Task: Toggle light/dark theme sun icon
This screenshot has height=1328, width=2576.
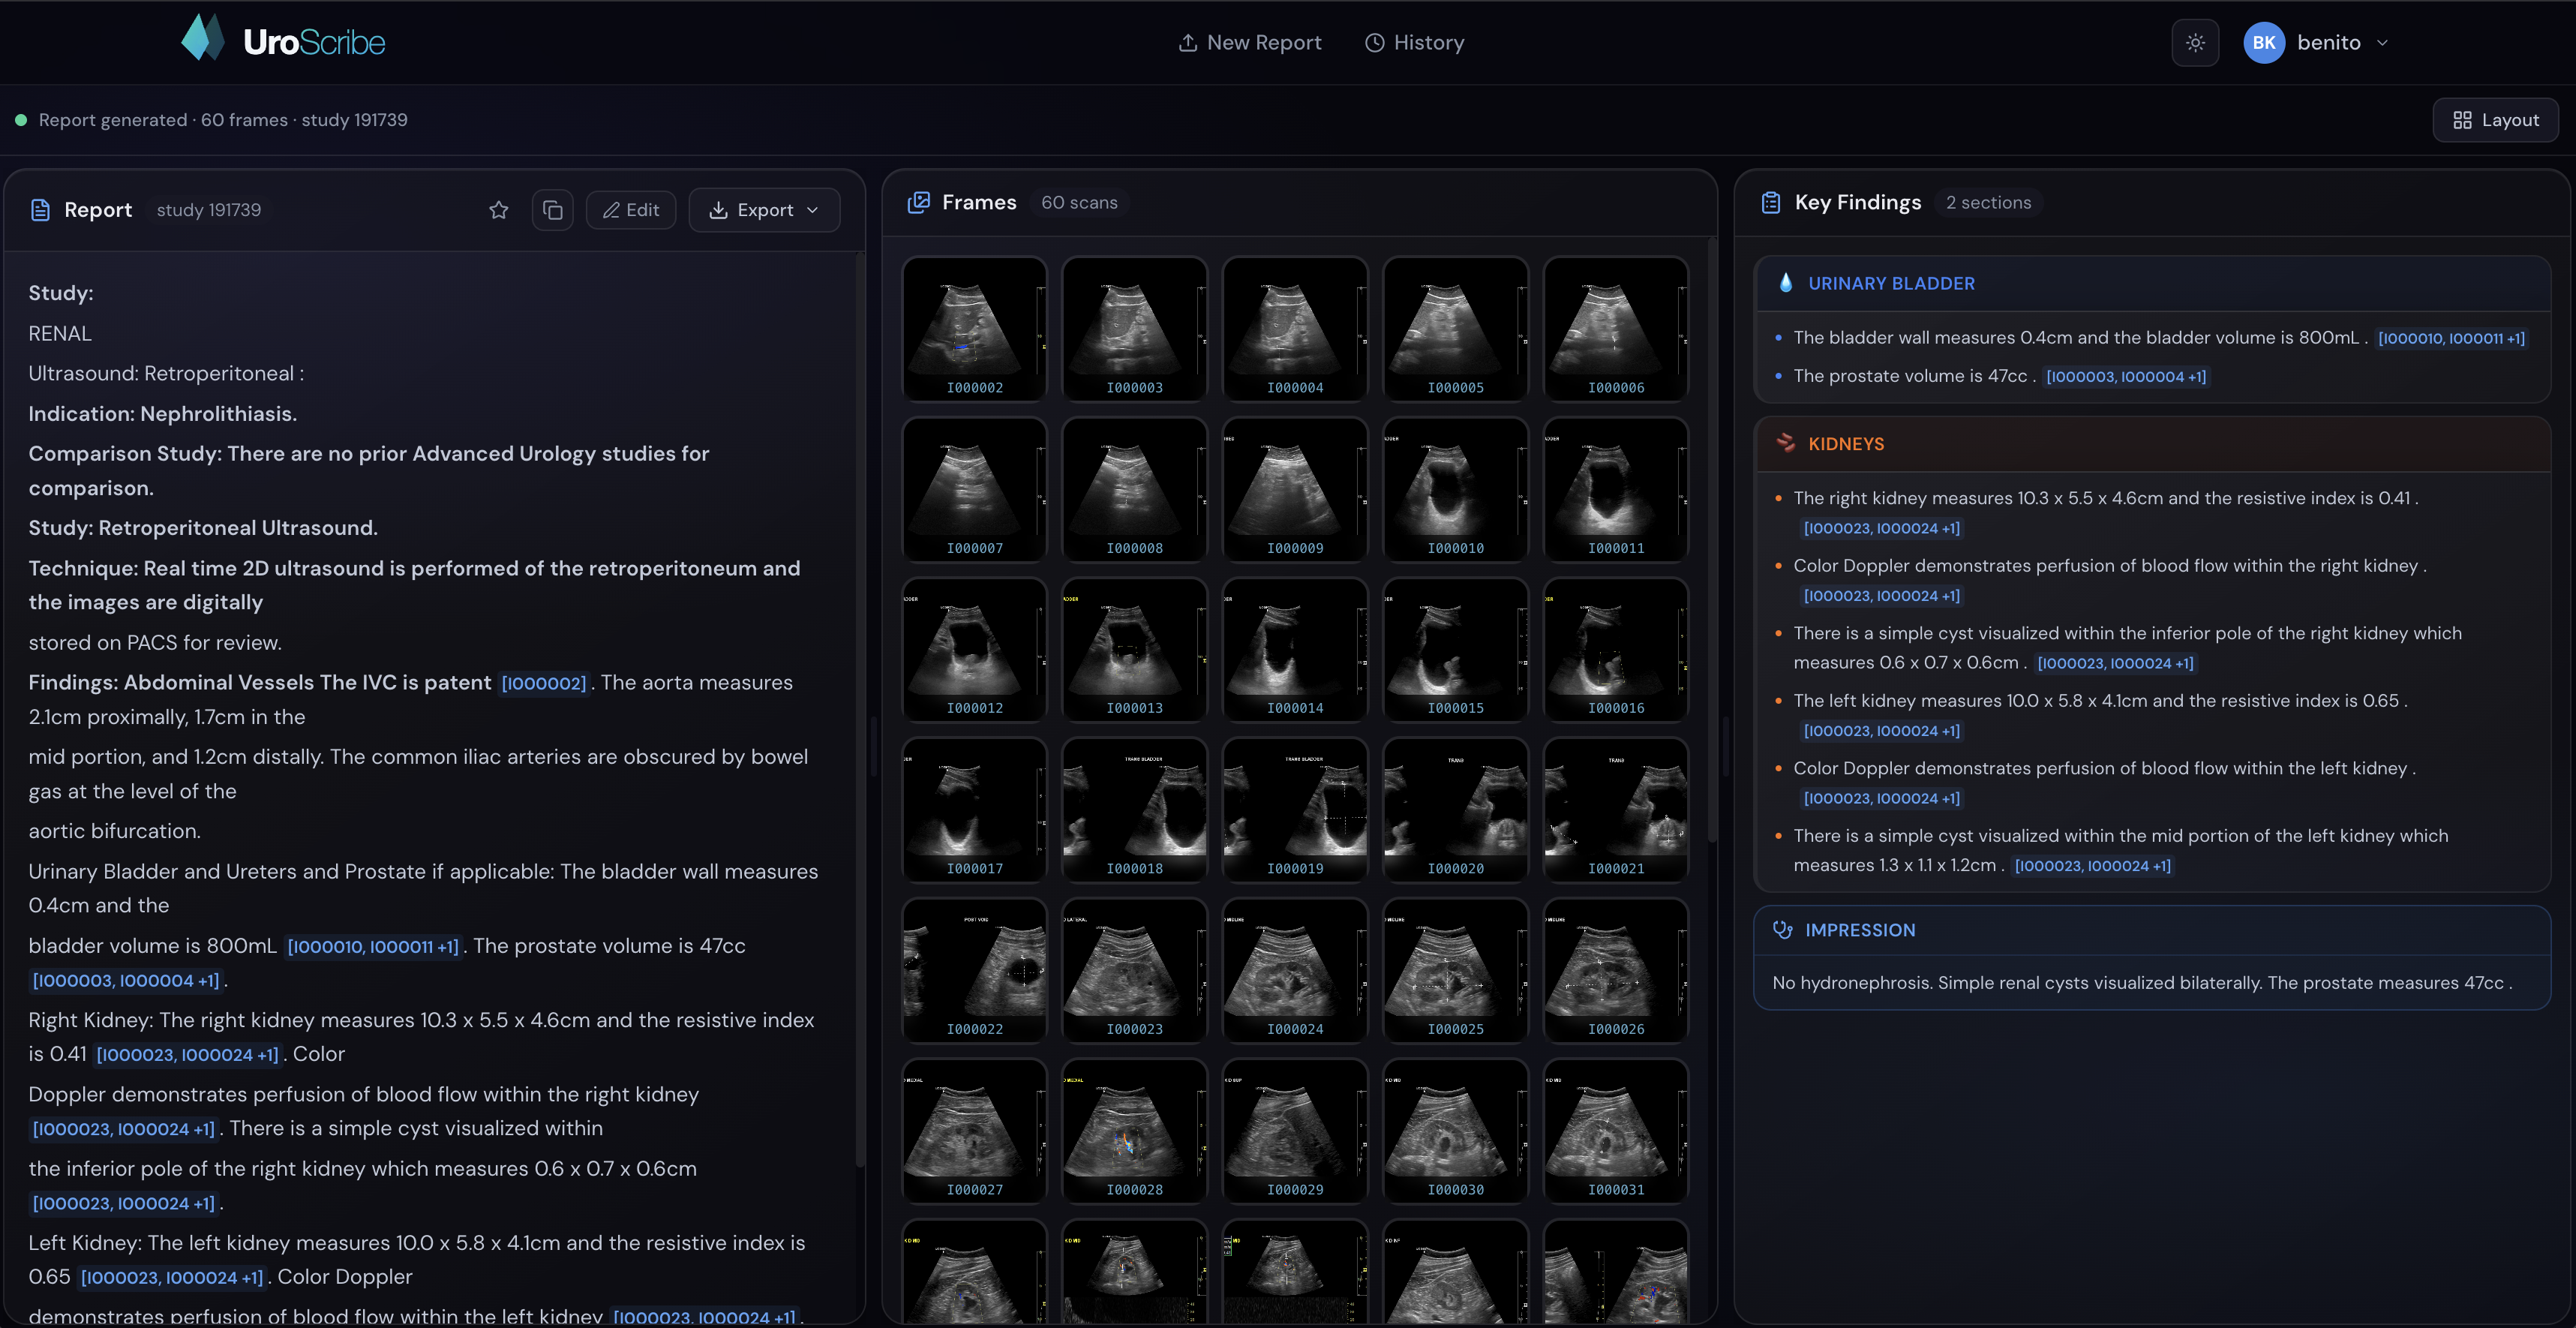Action: click(x=2194, y=43)
